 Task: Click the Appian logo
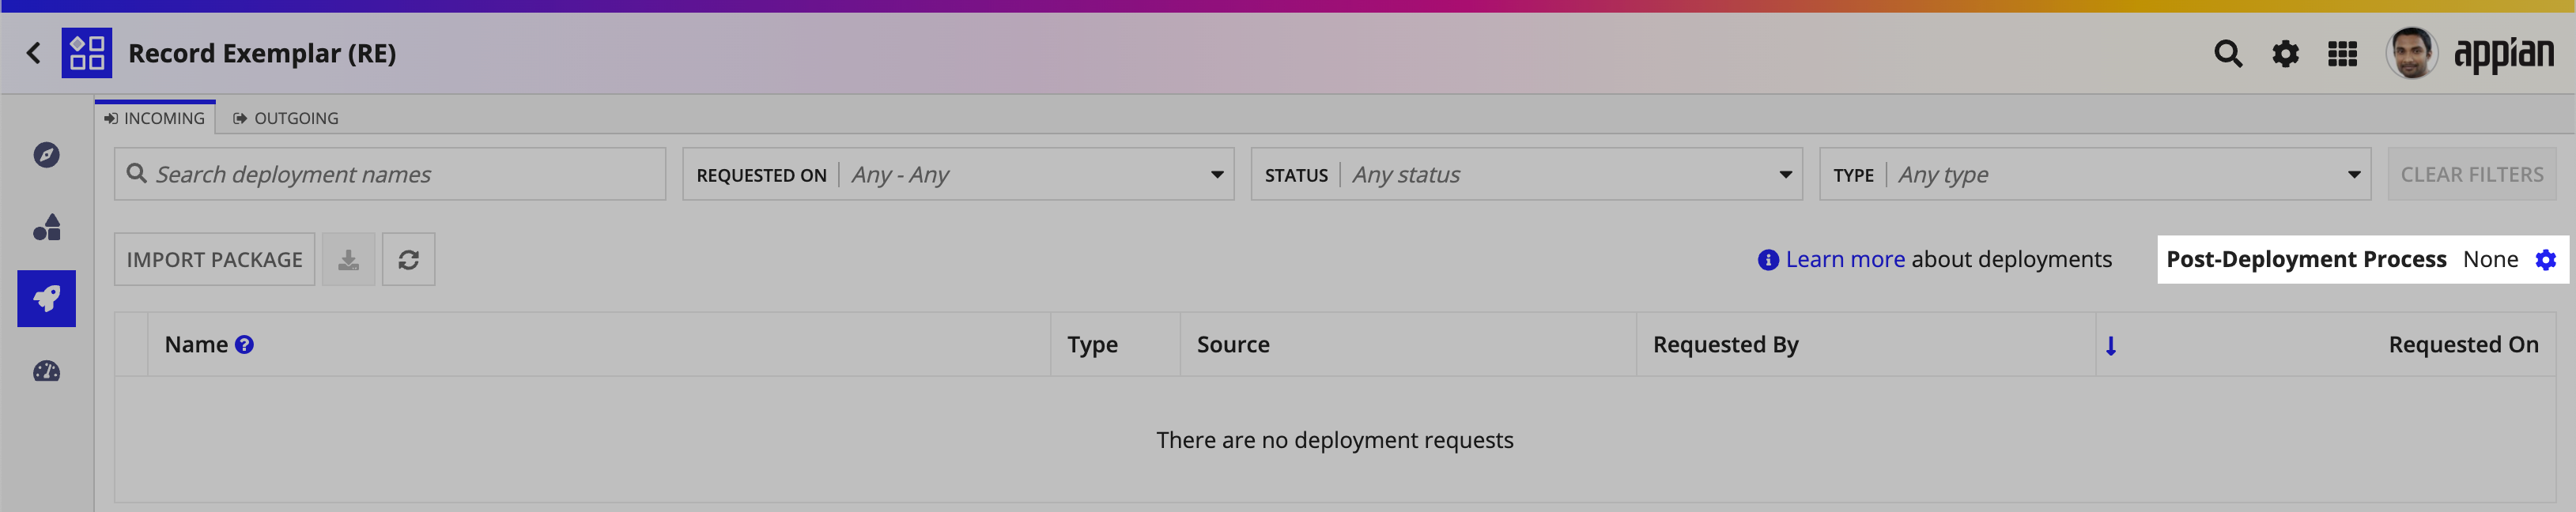click(2503, 54)
